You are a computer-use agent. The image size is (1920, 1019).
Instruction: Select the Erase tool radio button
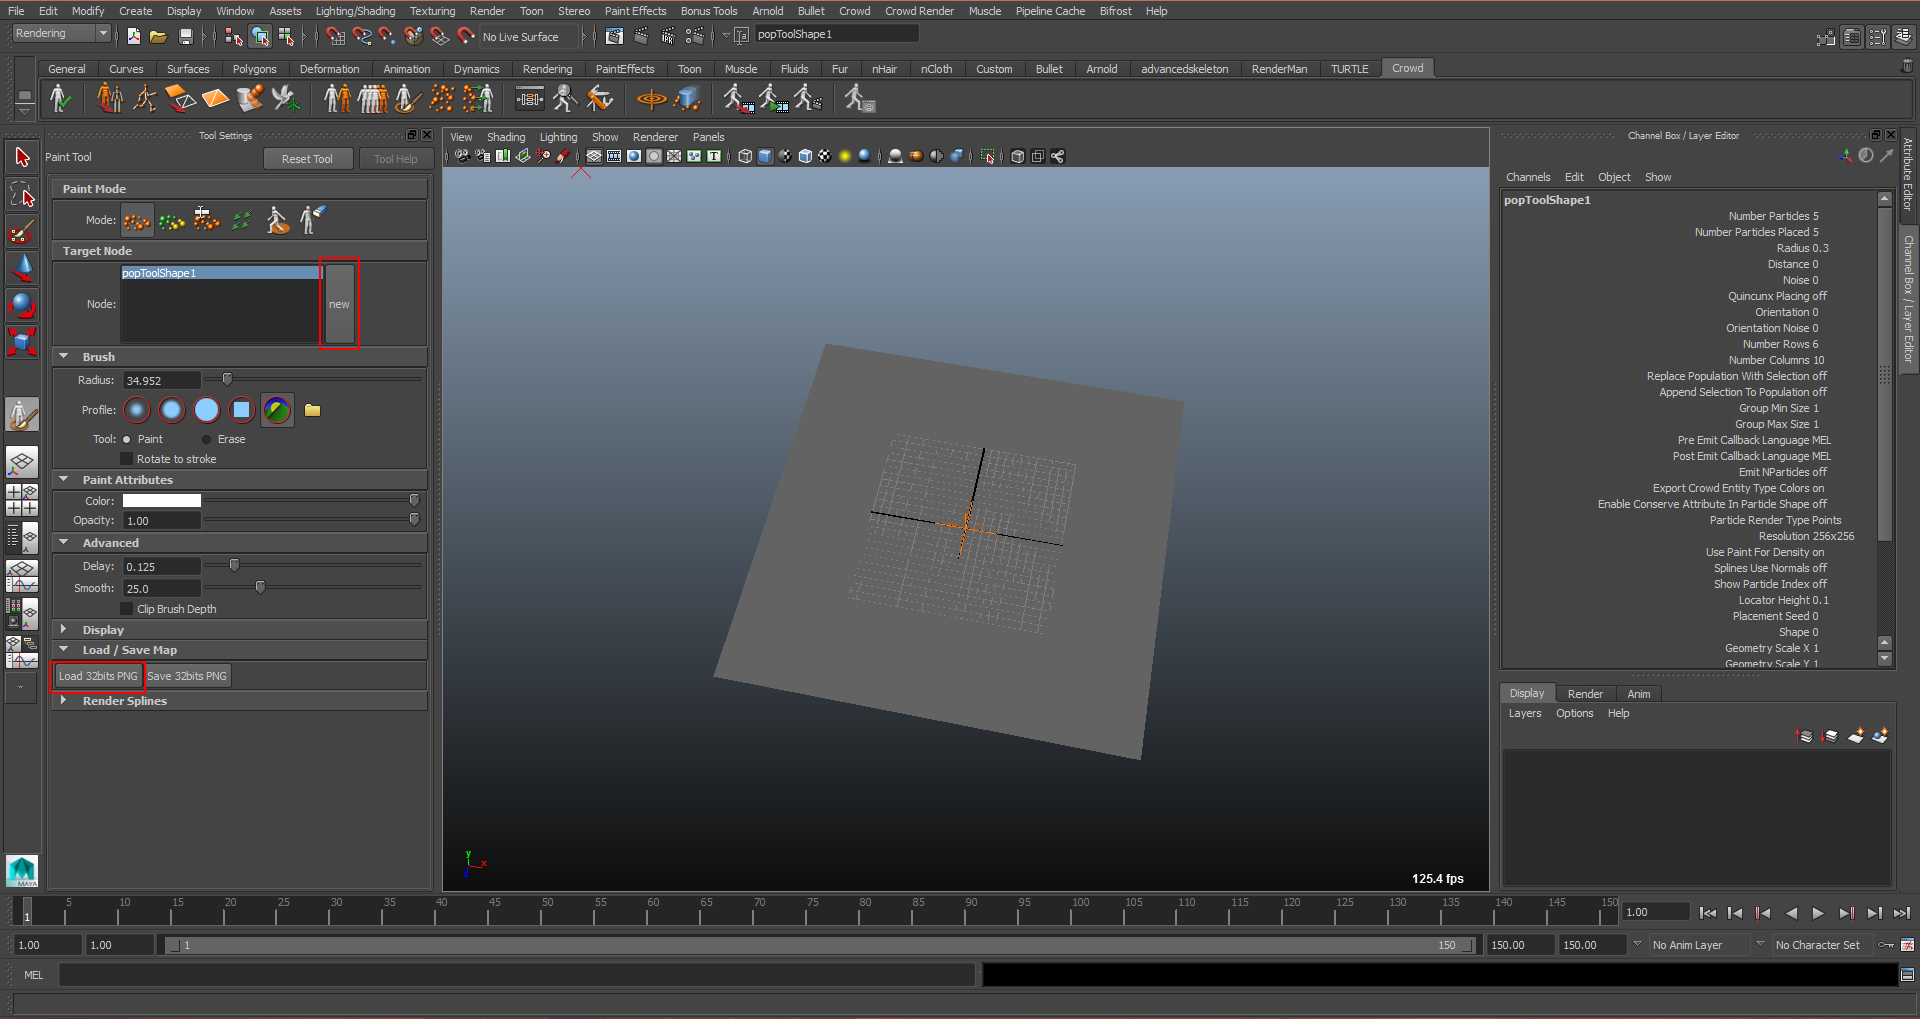point(207,440)
